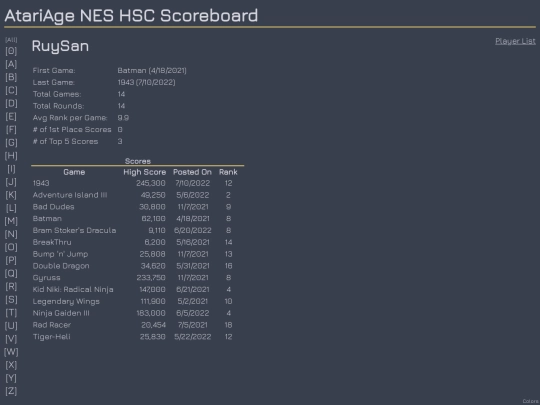Click the Rank column header

[x=228, y=172]
